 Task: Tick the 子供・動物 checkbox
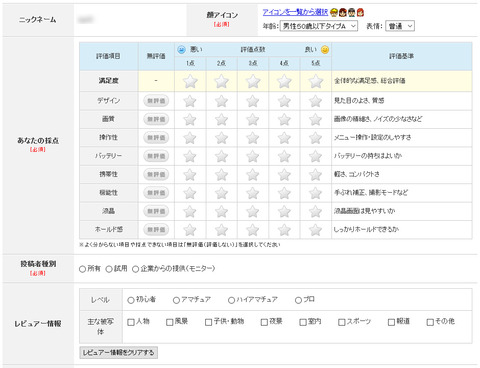point(209,322)
